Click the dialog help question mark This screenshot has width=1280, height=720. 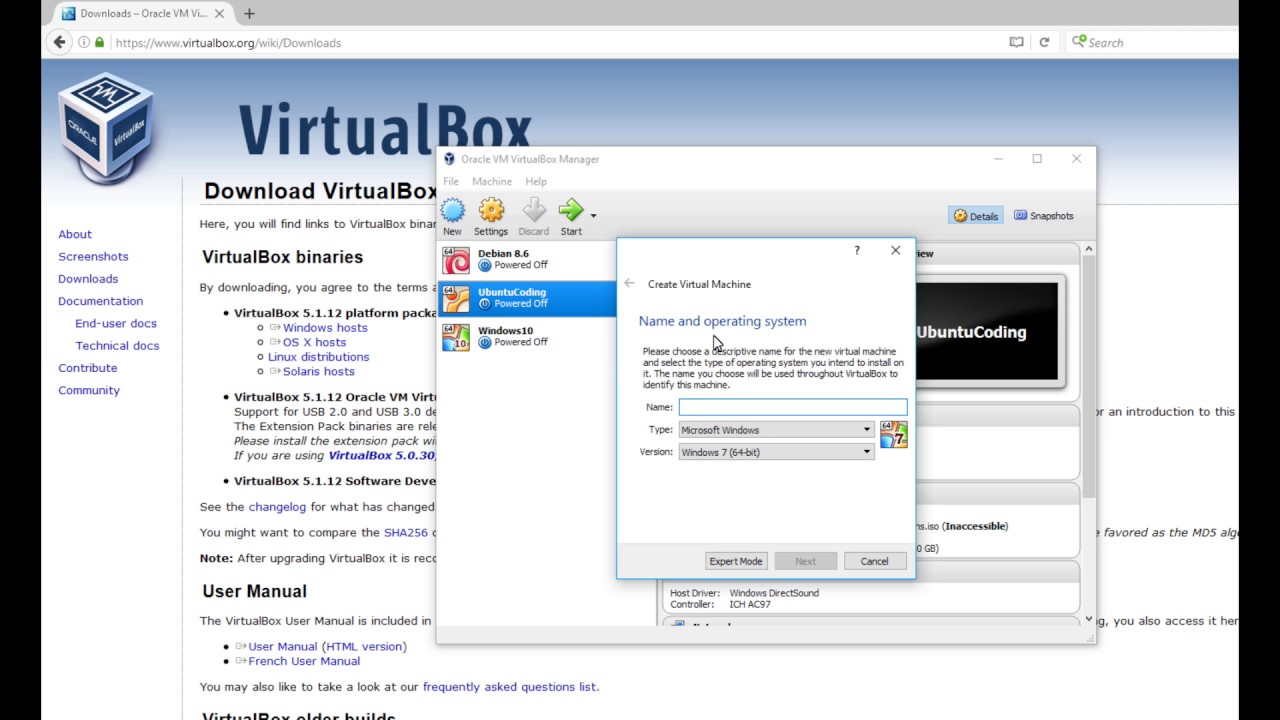pos(857,250)
